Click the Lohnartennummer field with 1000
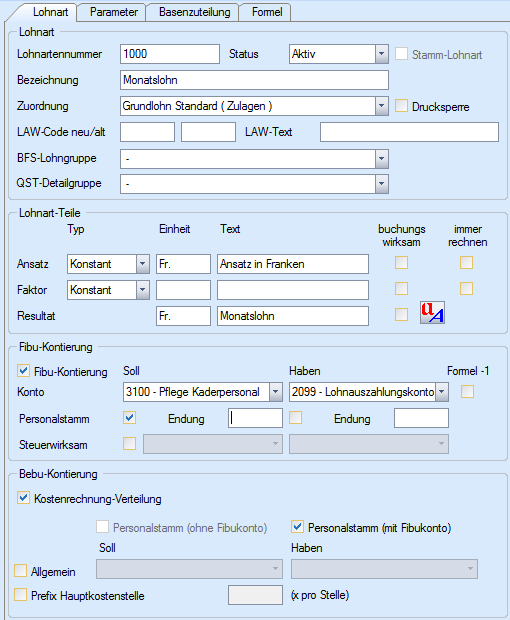This screenshot has width=510, height=620. pyautogui.click(x=170, y=54)
